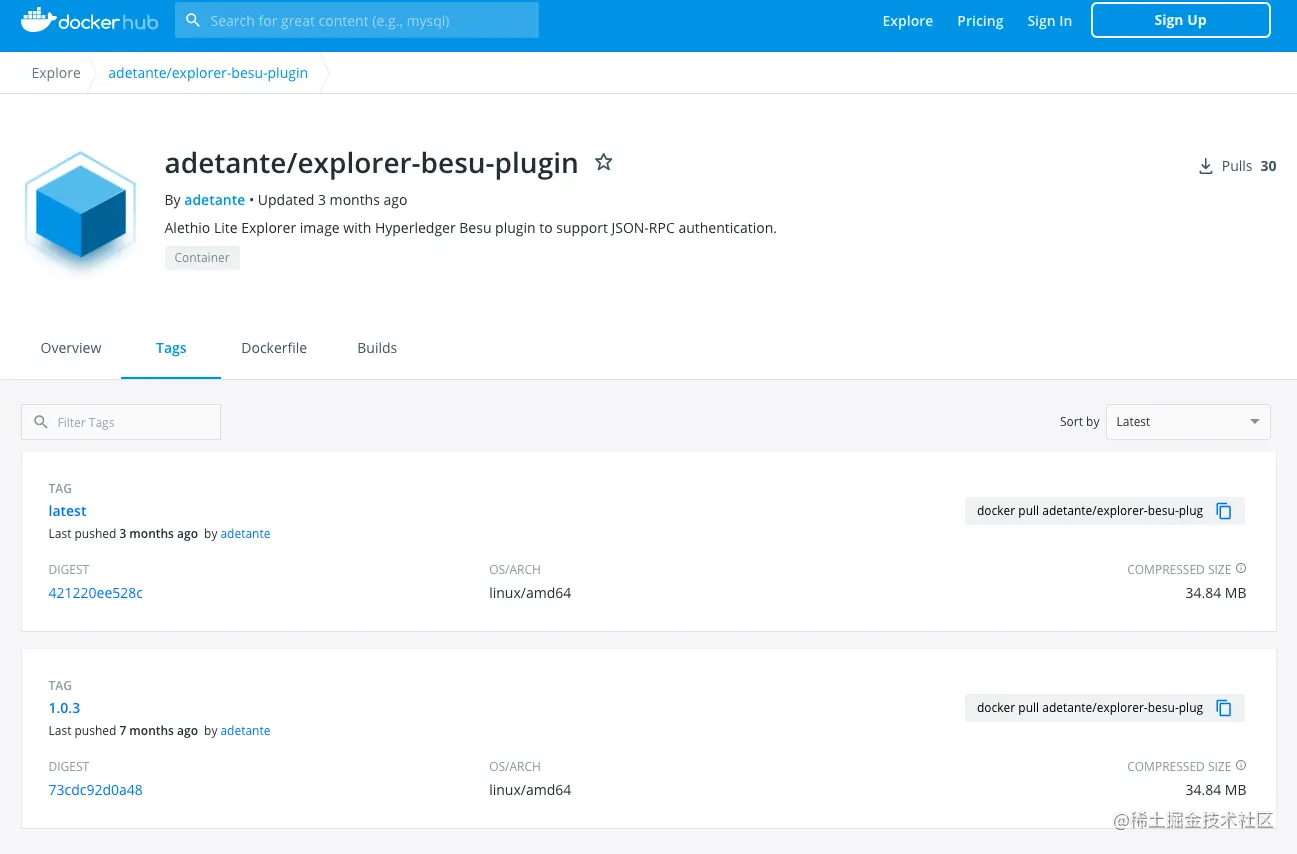1297x854 pixels.
Task: Click Explore in the breadcrumb
Action: [56, 73]
